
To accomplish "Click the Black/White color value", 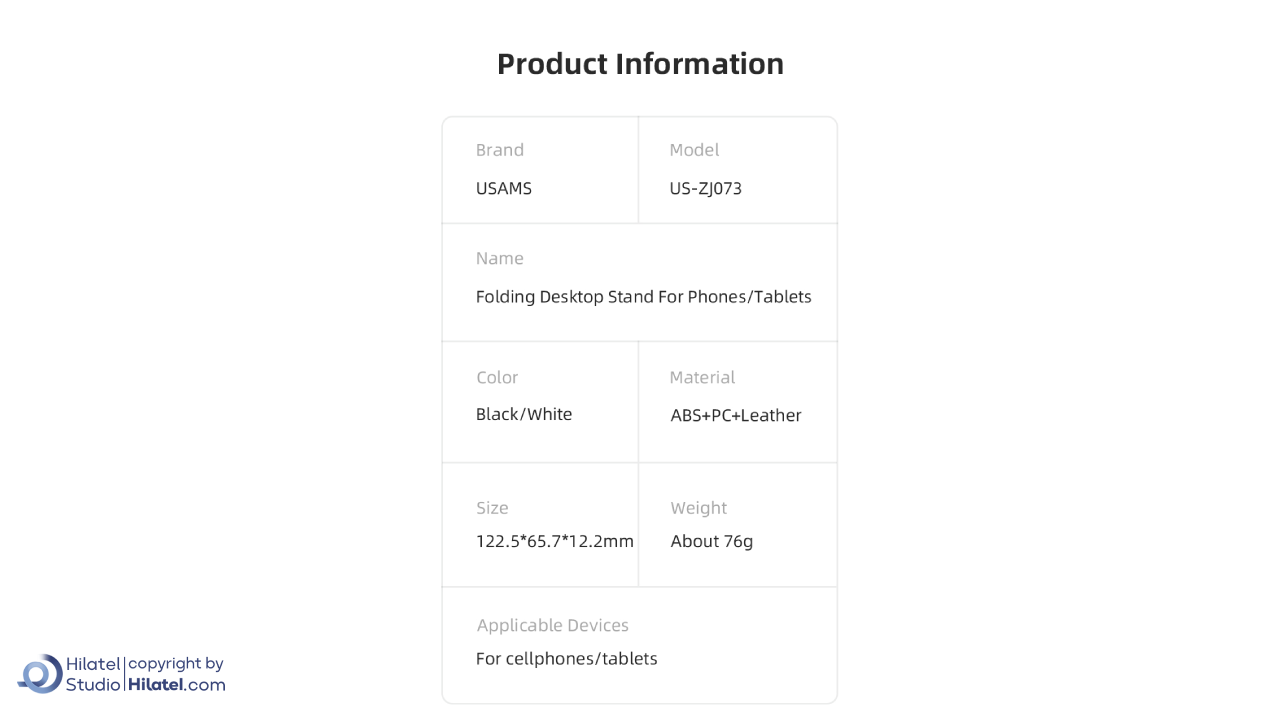I will coord(524,414).
